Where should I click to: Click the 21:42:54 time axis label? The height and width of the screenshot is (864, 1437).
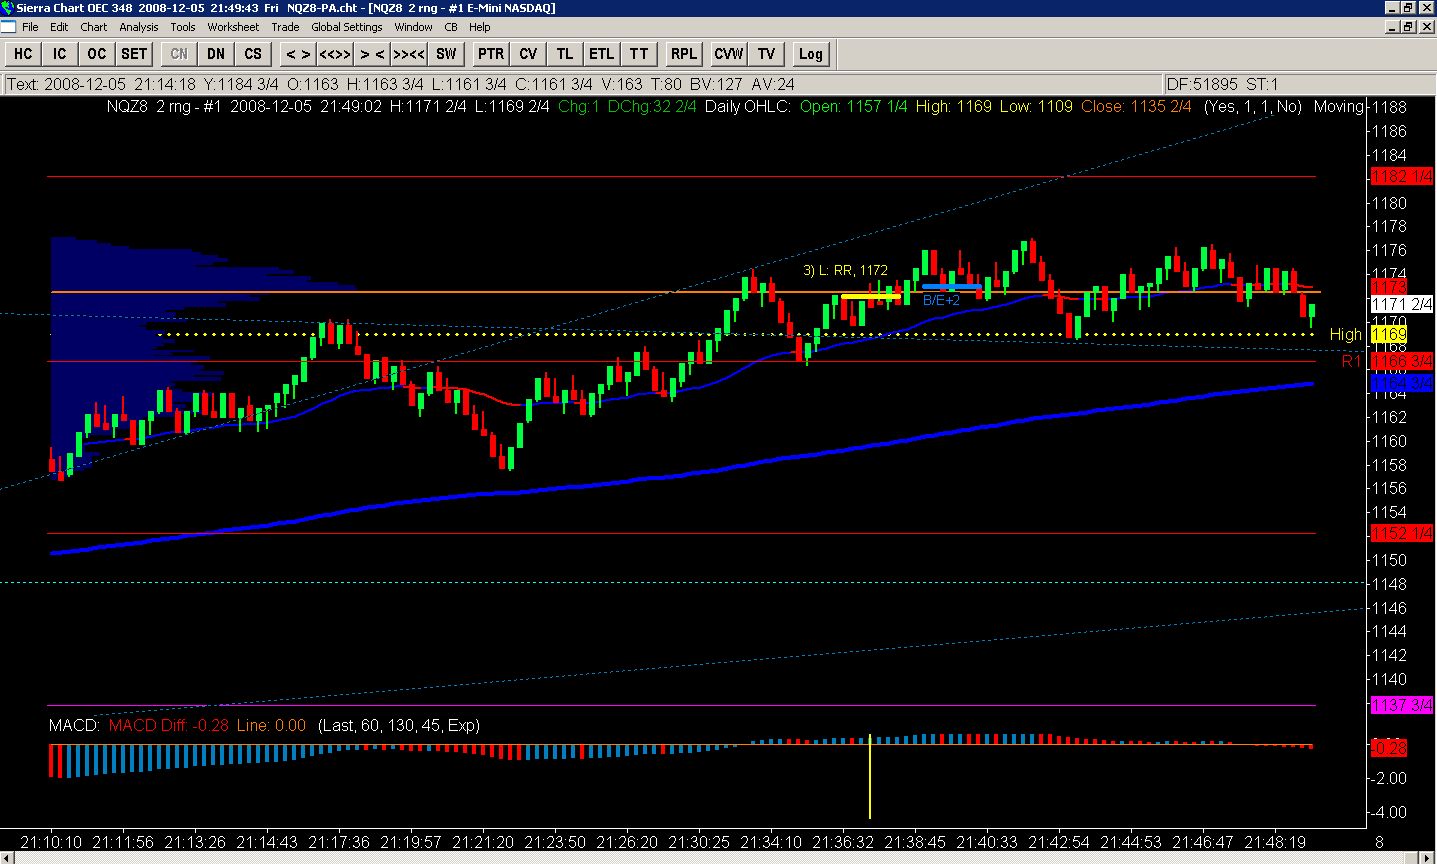click(1059, 842)
